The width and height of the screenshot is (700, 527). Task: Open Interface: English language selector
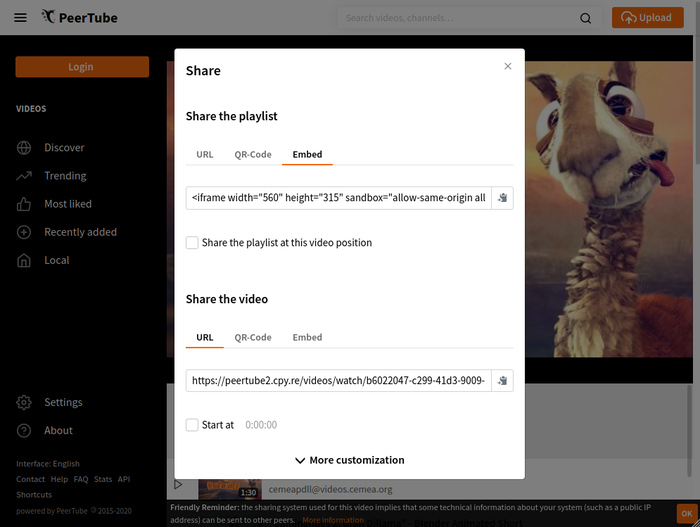click(48, 464)
